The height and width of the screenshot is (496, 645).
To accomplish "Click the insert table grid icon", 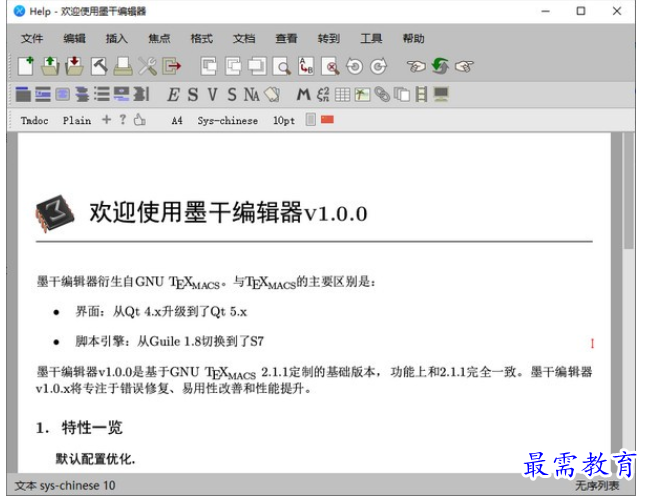I will pos(342,95).
